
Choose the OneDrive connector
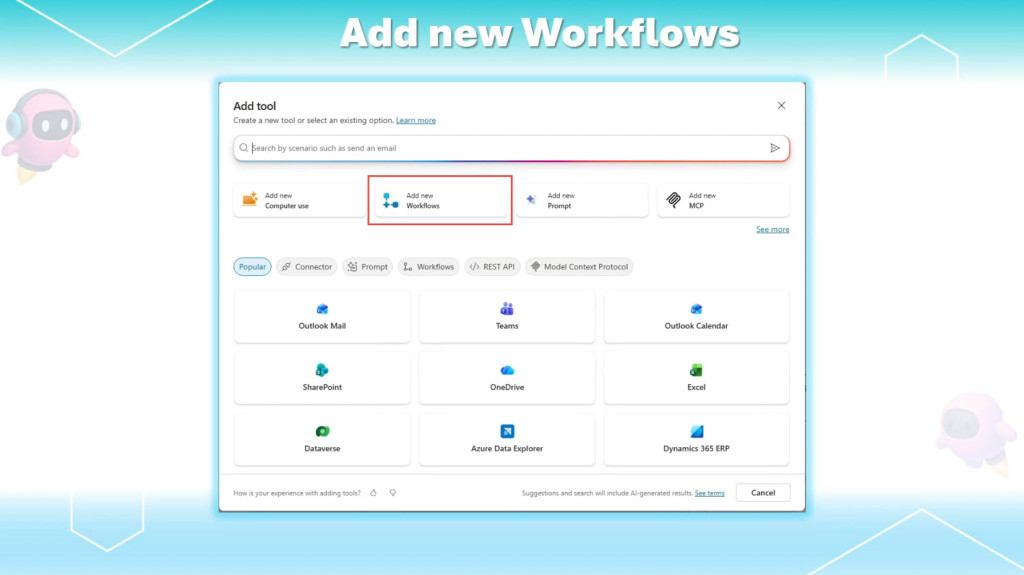[x=507, y=378]
